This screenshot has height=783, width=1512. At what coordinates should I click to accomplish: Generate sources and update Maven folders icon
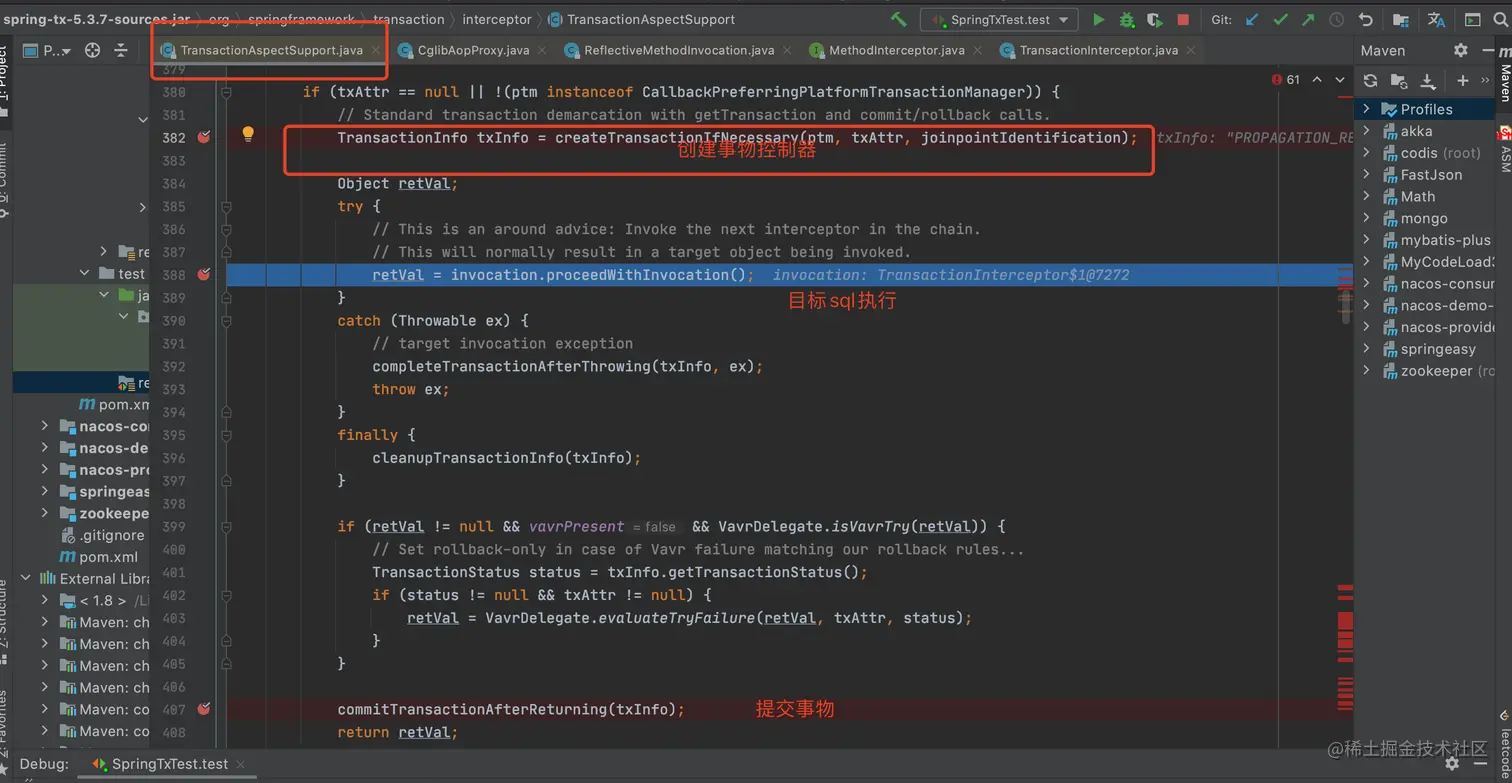tap(1399, 80)
